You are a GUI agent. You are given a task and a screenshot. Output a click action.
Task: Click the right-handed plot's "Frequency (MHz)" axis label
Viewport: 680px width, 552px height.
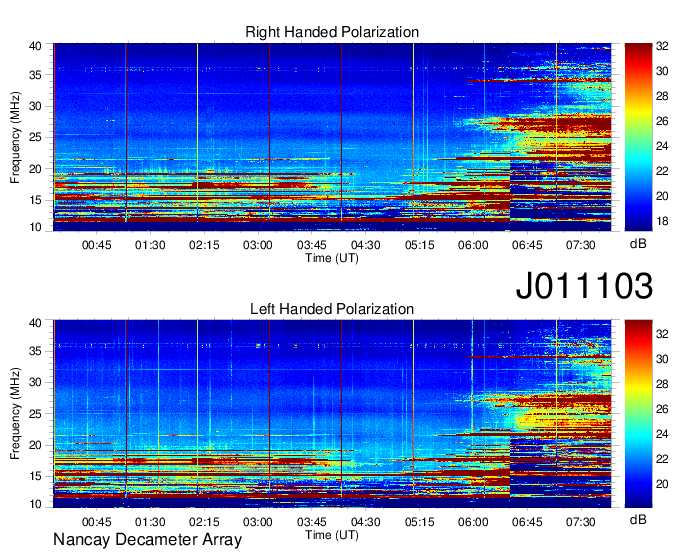pyautogui.click(x=15, y=137)
